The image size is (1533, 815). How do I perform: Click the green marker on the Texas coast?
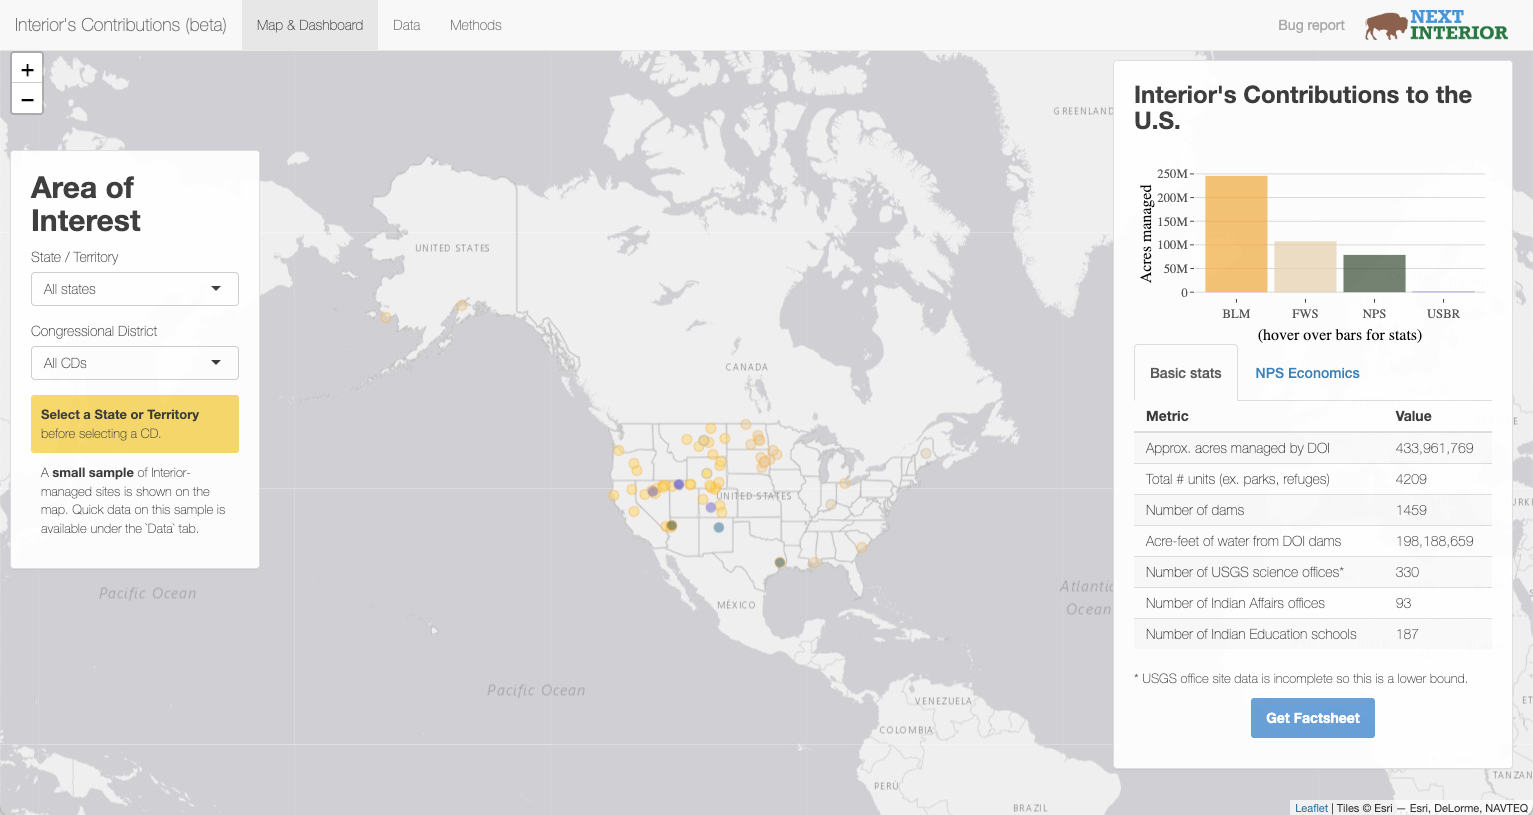click(x=780, y=562)
